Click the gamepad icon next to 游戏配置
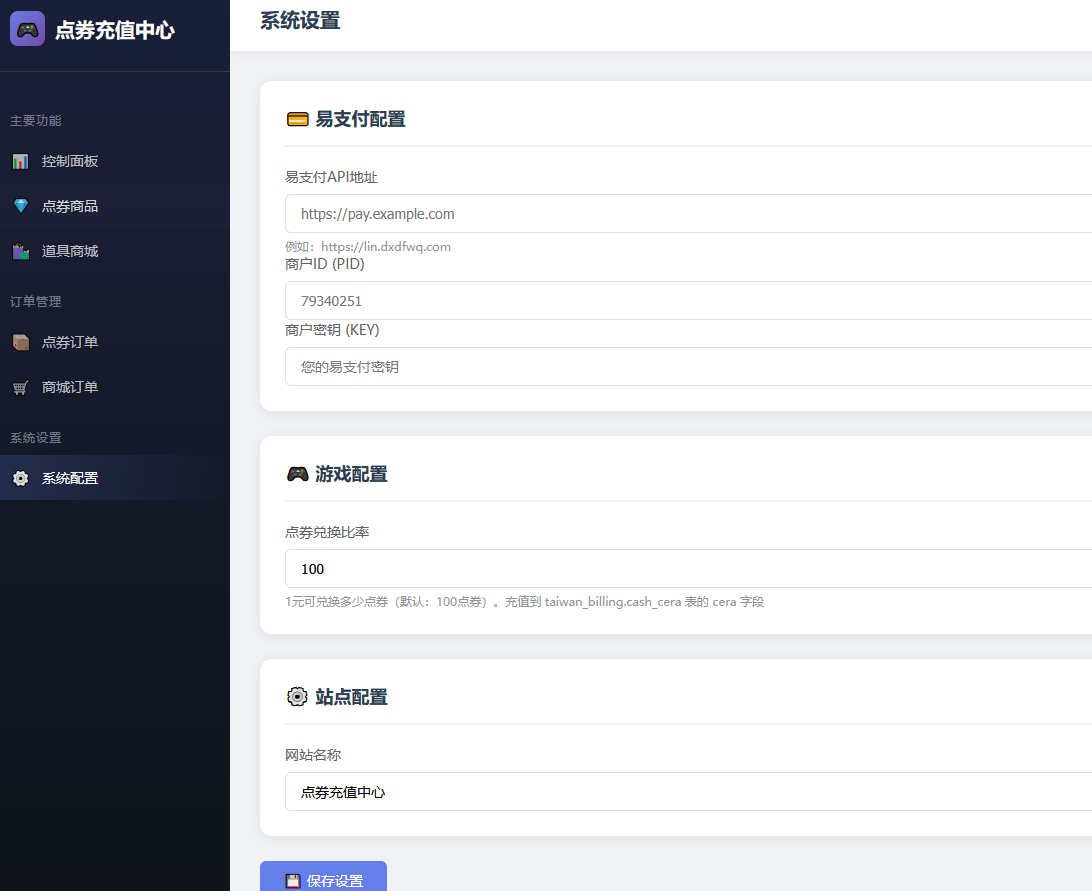Screen dimensions: 1092x891 pos(297,473)
